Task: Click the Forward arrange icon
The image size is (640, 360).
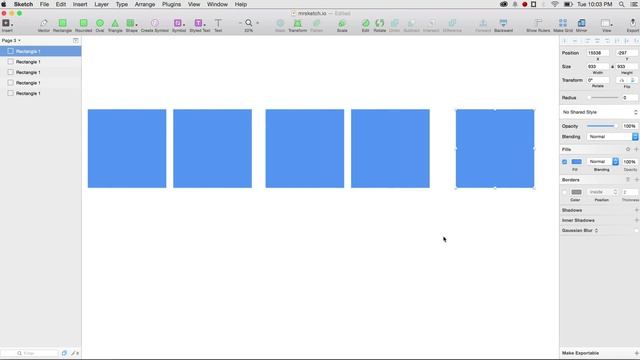Action: coord(483,25)
